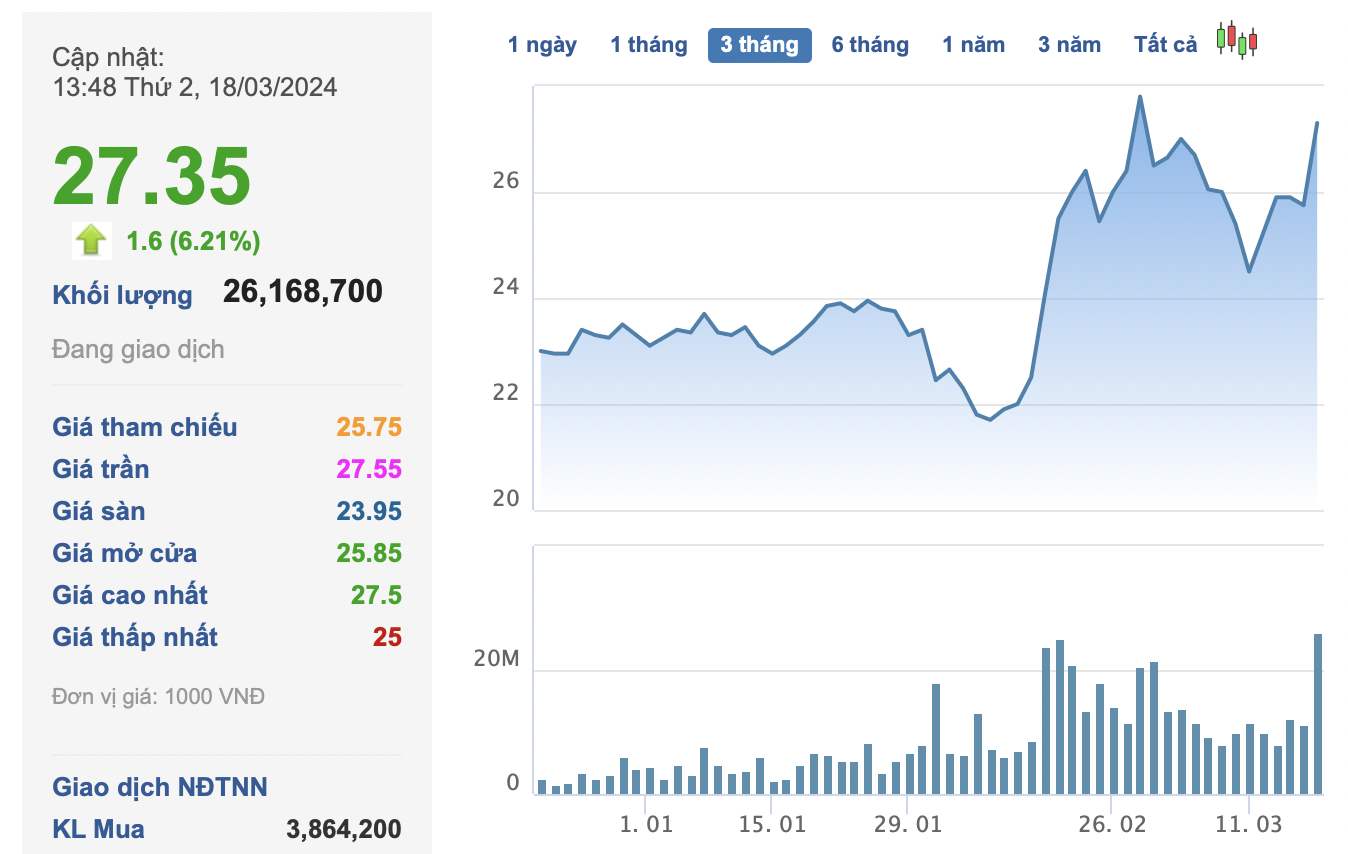Select the '3 tháng' time range tab
This screenshot has width=1348, height=854.
[760, 45]
